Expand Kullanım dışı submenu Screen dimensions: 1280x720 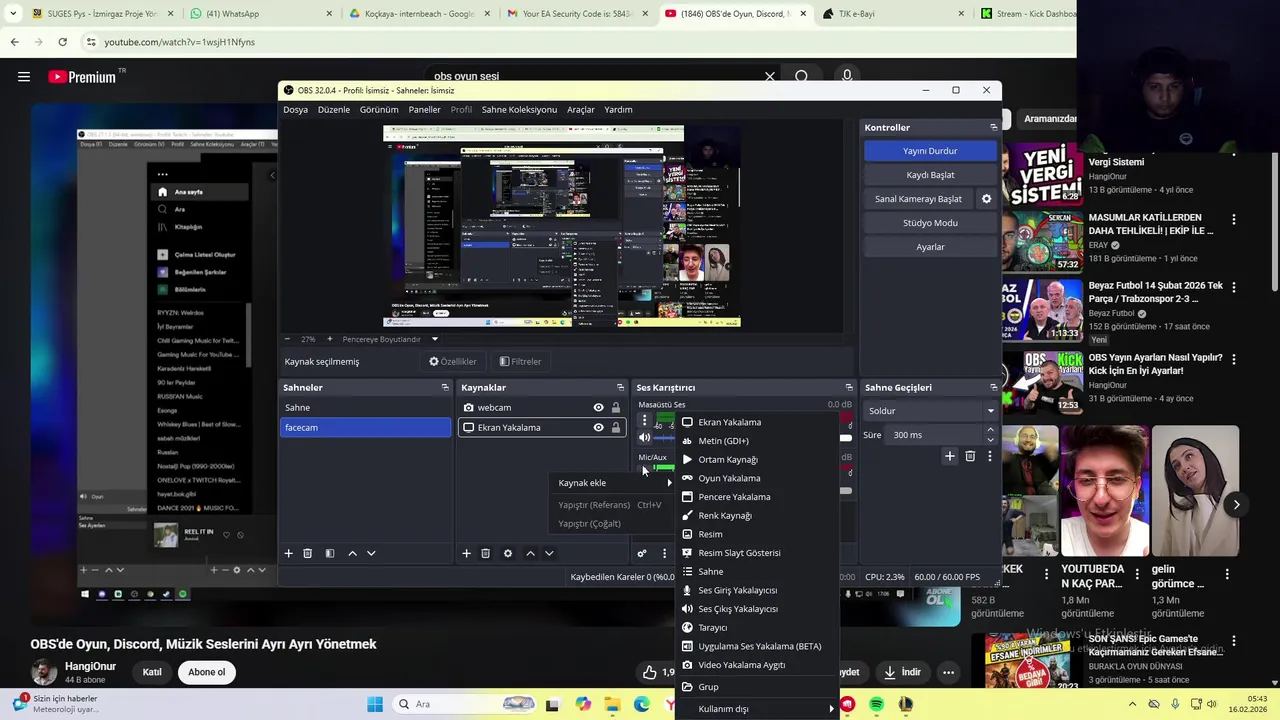click(757, 709)
